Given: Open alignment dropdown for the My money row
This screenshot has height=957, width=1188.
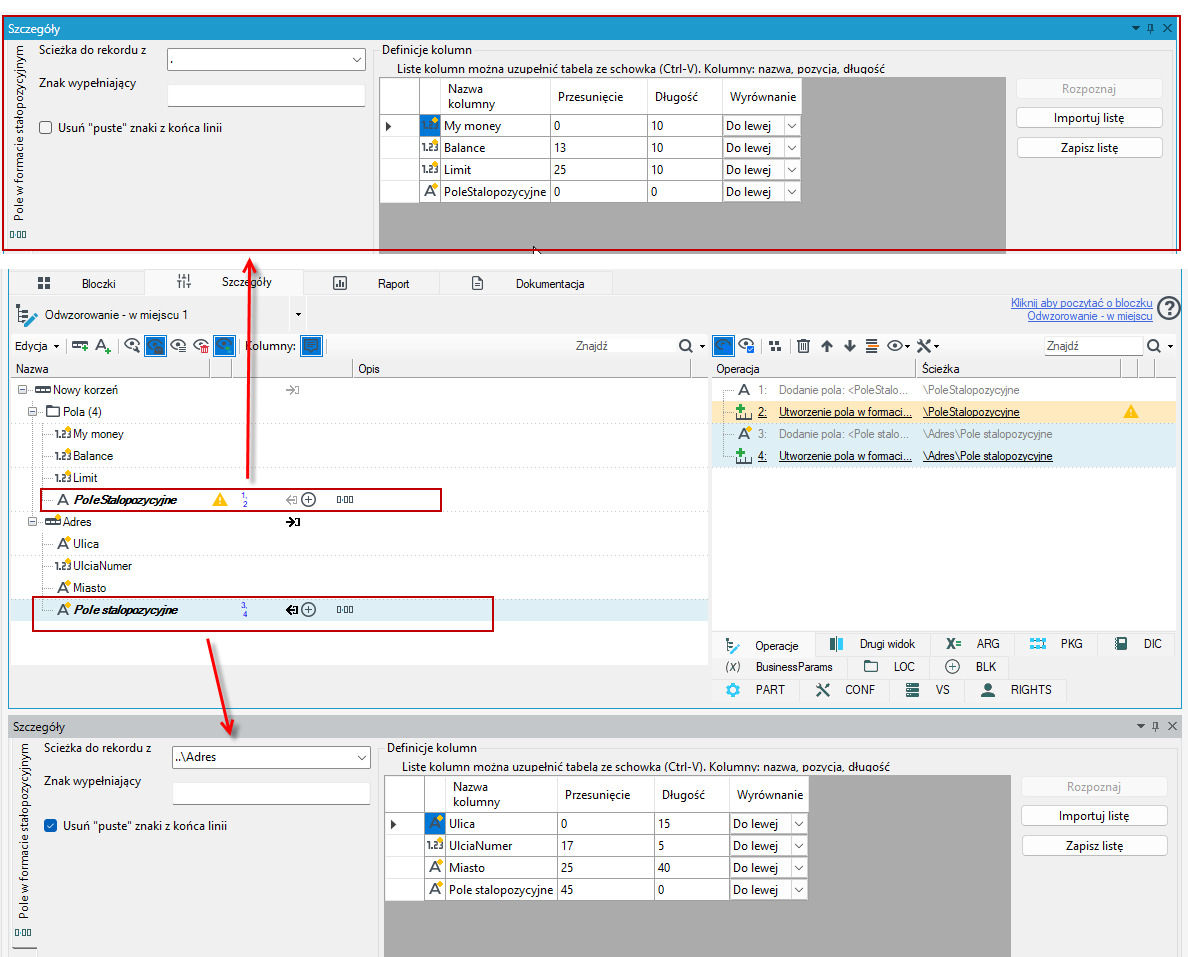Looking at the screenshot, I should [x=792, y=126].
